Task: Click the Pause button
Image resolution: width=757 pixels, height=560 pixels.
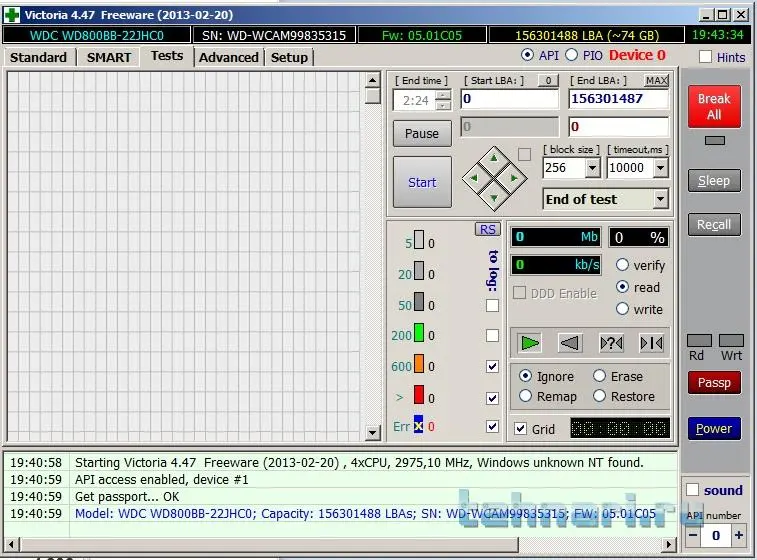Action: tap(422, 133)
